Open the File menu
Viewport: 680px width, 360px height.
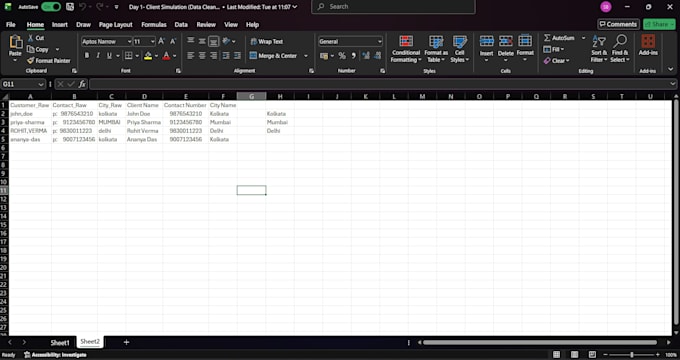pos(11,25)
